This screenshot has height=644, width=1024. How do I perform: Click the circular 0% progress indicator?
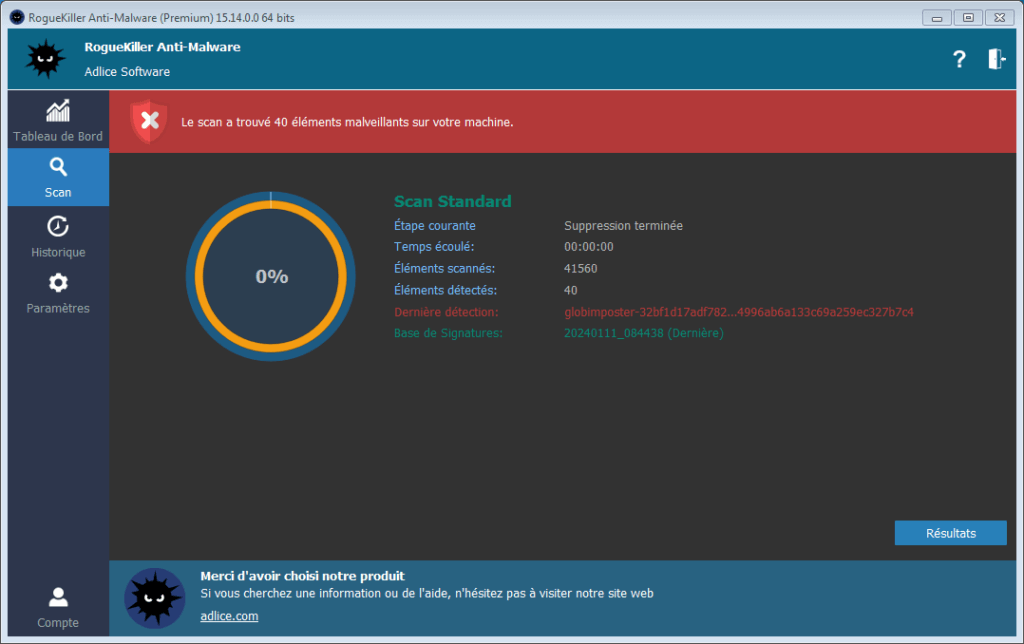(271, 276)
